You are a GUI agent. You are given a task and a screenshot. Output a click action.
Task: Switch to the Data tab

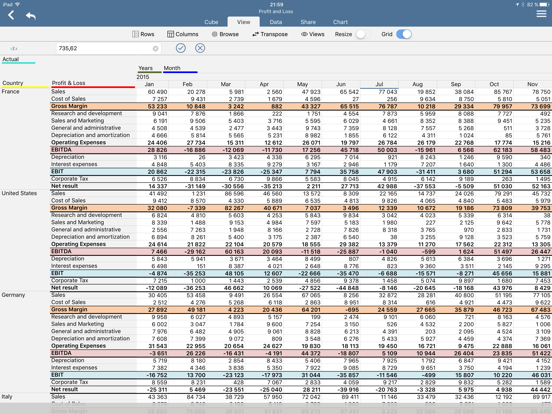276,22
